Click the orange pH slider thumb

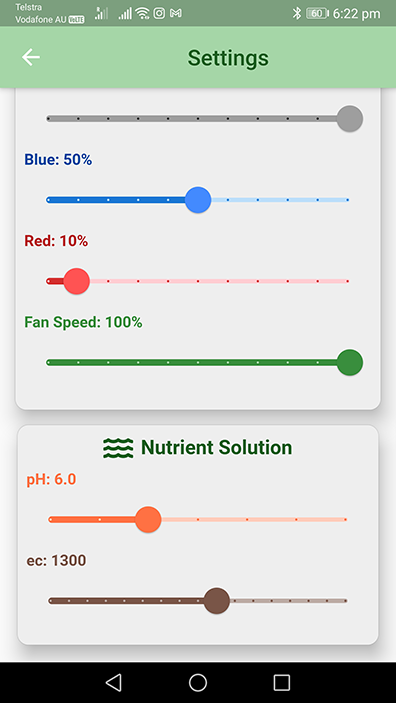tap(148, 520)
